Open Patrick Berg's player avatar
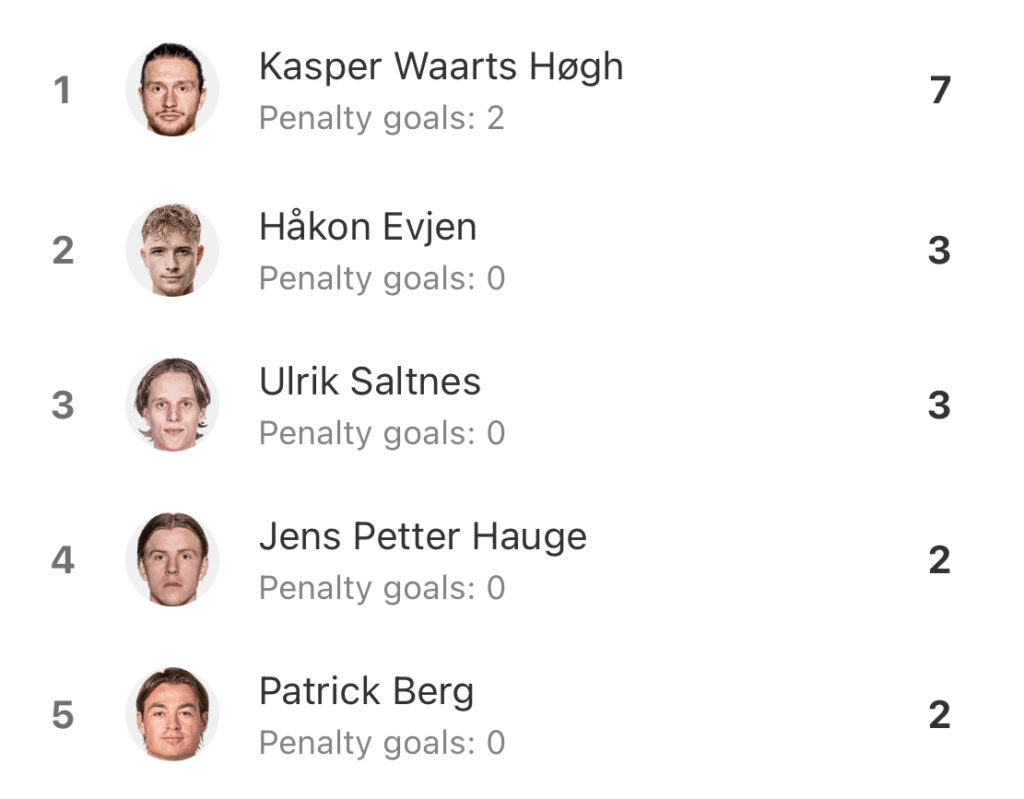1024x799 pixels. (x=172, y=714)
